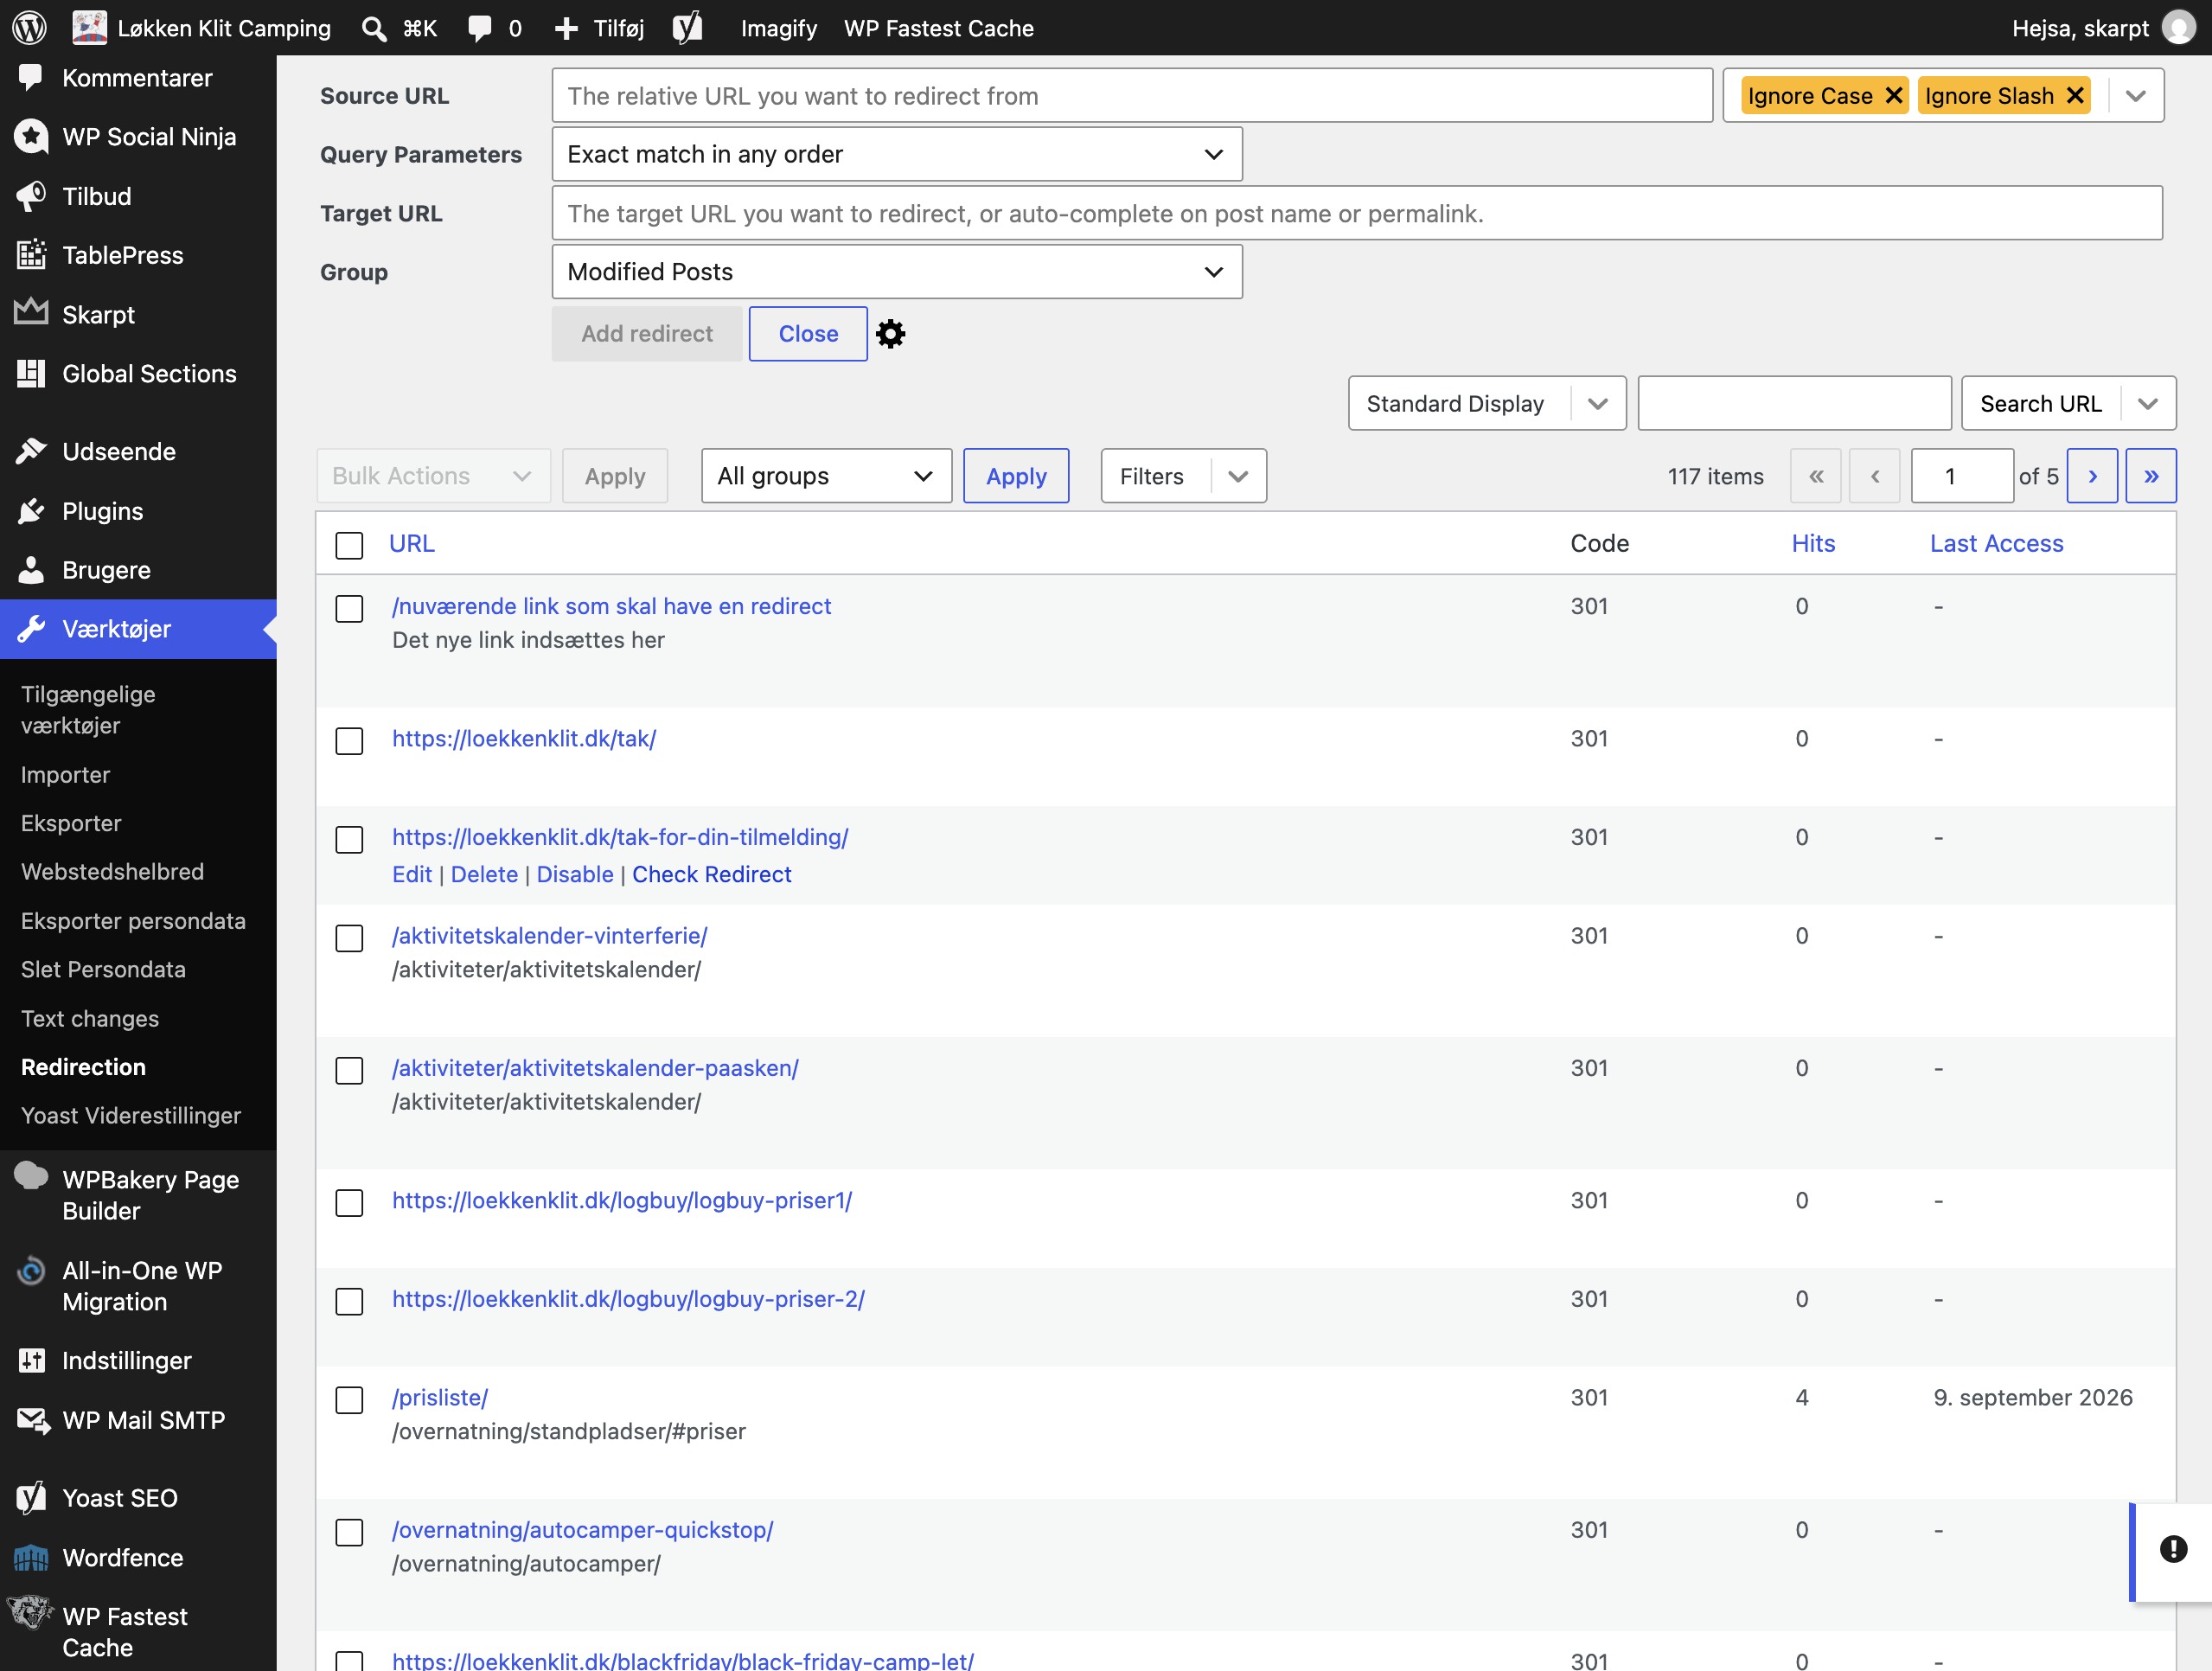The height and width of the screenshot is (1671, 2212).
Task: Expand the Query Parameters dropdown
Action: click(897, 154)
